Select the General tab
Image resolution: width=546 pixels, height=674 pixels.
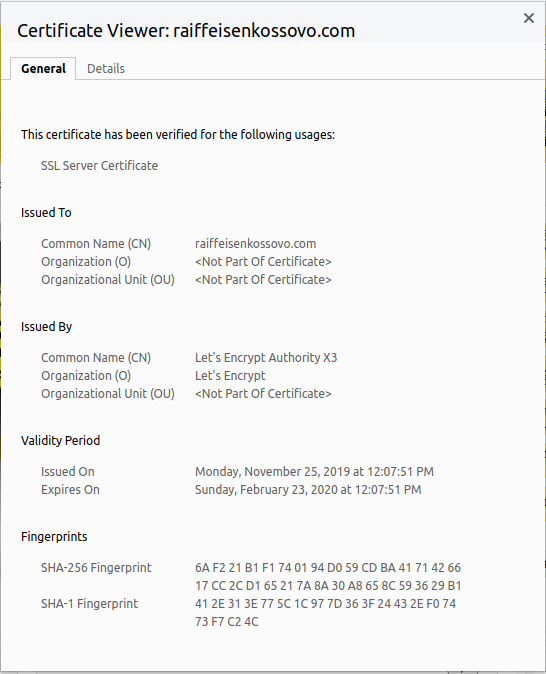click(43, 69)
